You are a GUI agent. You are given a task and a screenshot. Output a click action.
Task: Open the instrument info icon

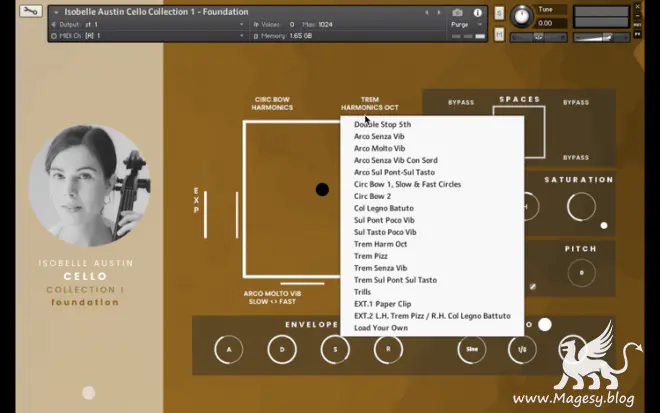pos(477,13)
